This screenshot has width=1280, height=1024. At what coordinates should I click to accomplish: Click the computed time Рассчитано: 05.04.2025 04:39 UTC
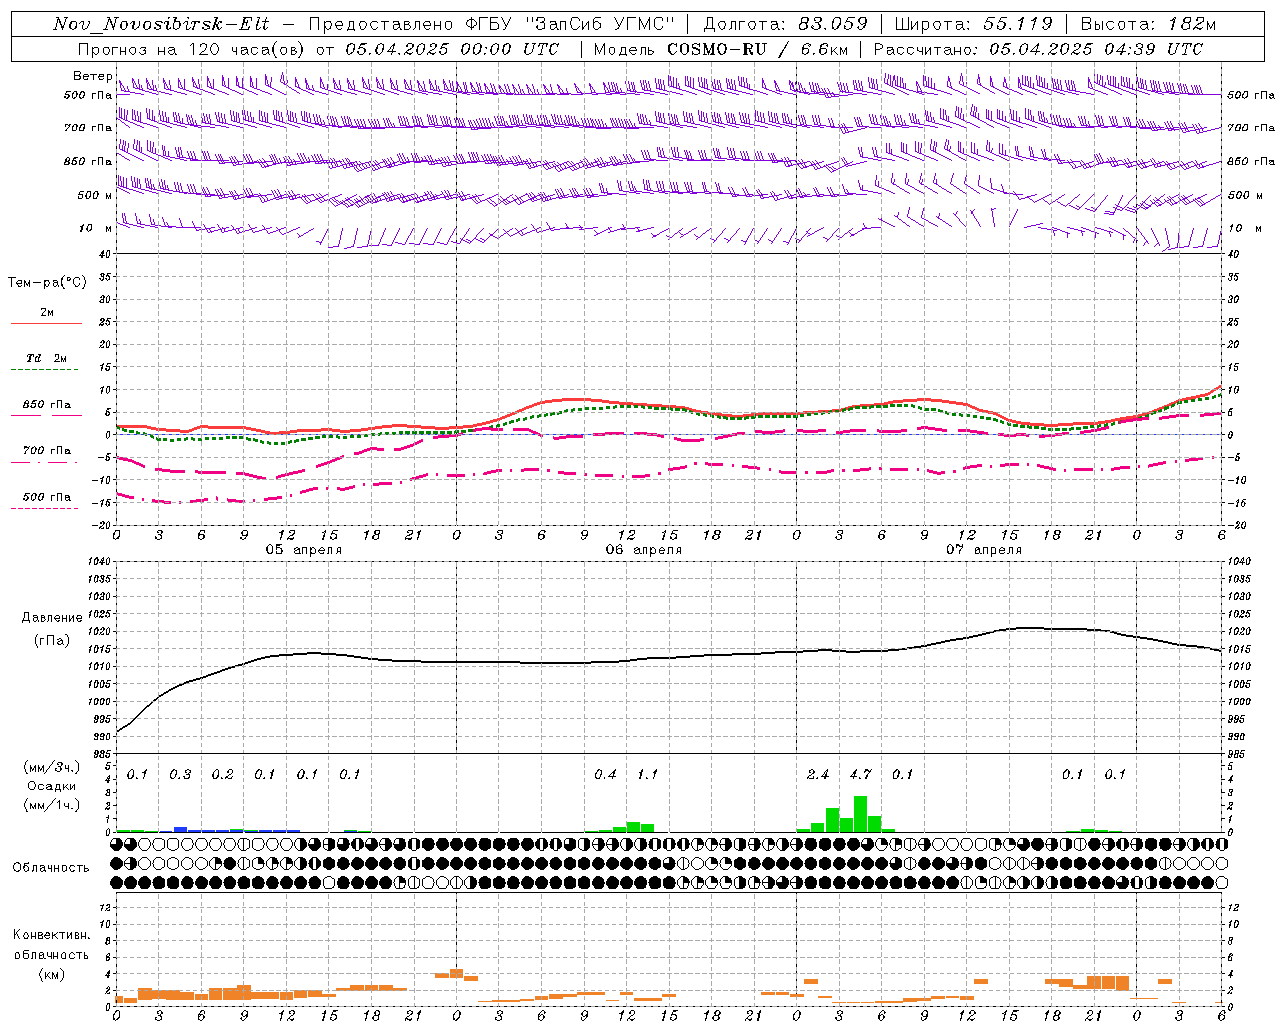(x=1038, y=49)
